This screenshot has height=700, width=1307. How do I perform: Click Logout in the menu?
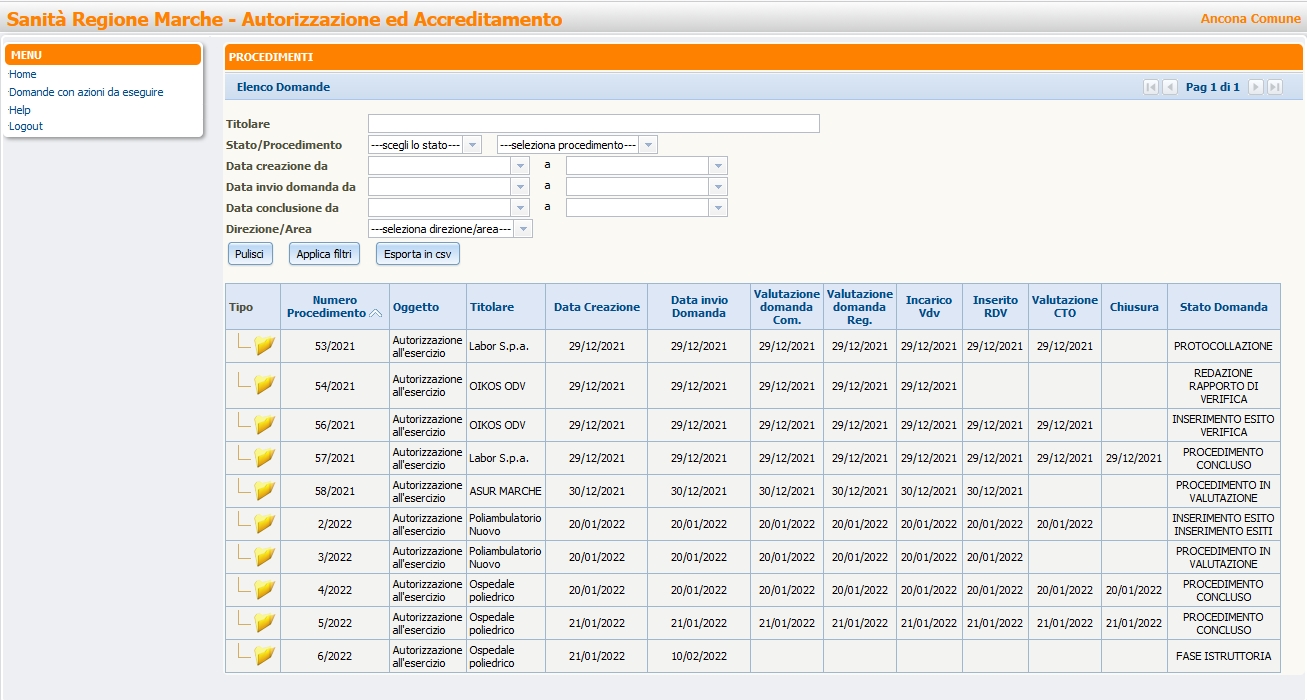click(26, 126)
